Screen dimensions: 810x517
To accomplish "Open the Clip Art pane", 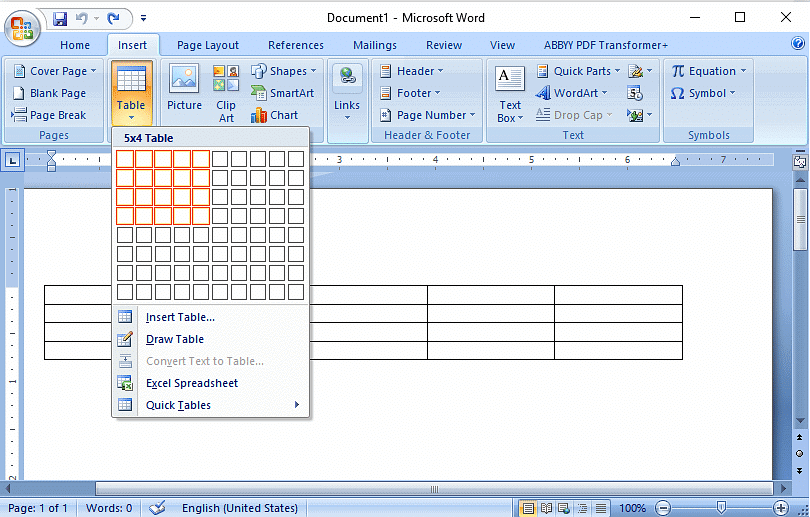I will pyautogui.click(x=226, y=93).
